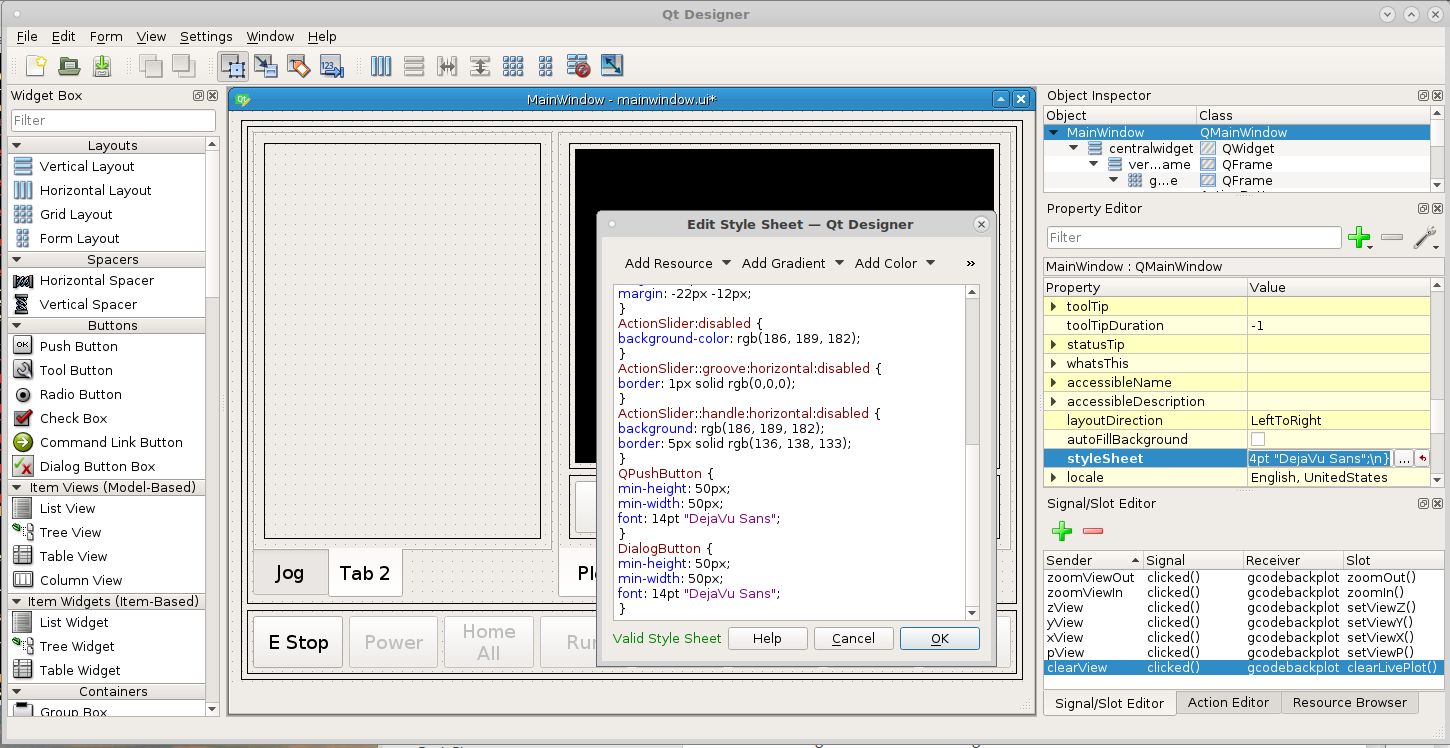Select Tab 2 in the form
The height and width of the screenshot is (748, 1450).
[365, 573]
